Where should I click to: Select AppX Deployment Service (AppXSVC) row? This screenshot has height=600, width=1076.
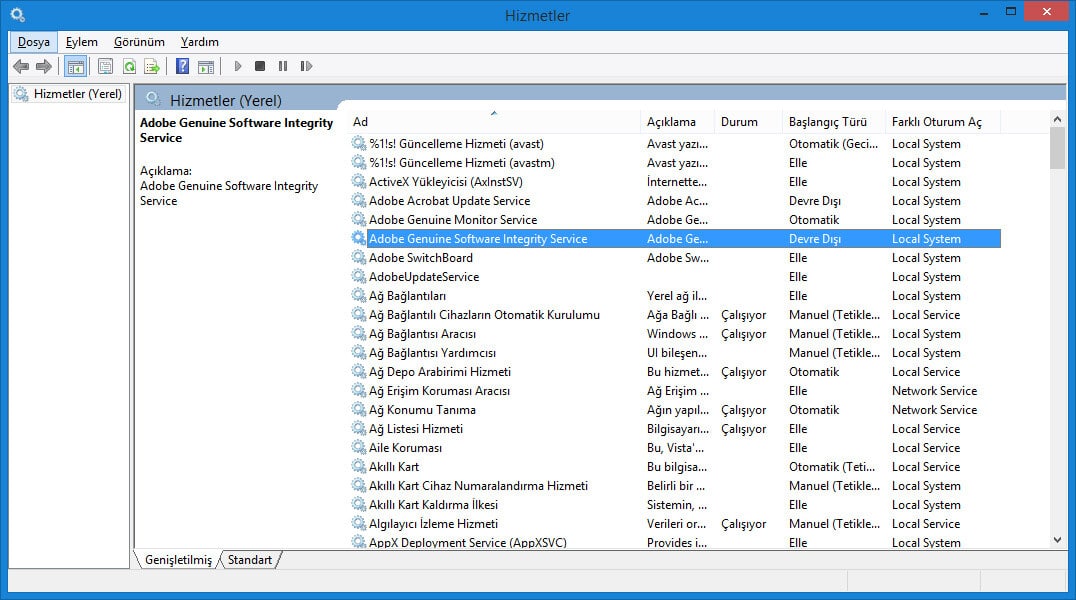pos(675,542)
